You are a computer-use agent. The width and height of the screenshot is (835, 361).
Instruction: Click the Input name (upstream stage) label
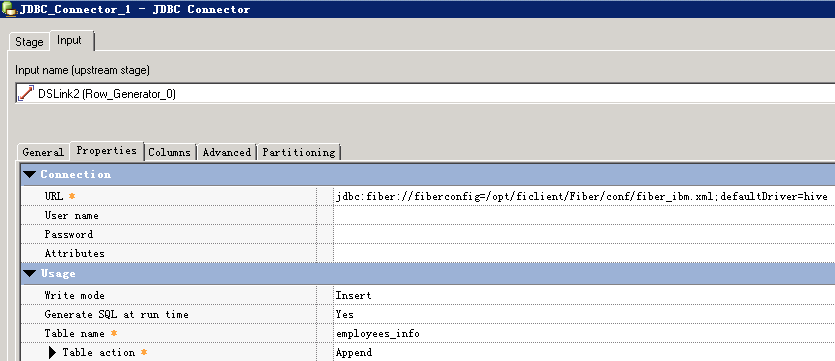[82, 70]
